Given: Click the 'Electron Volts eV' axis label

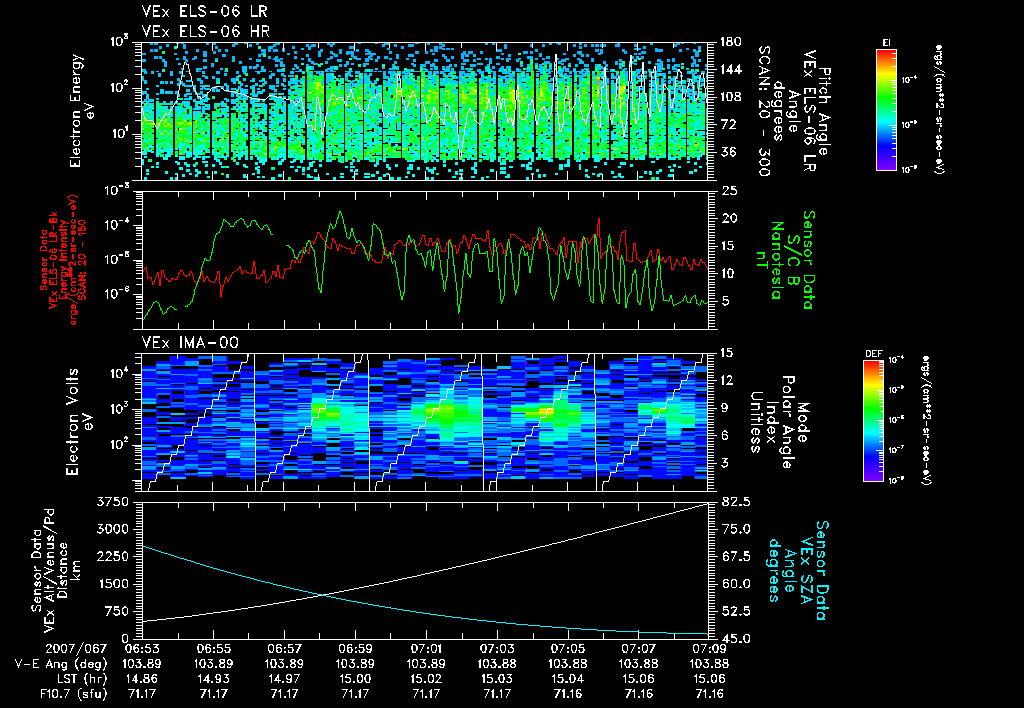Looking at the screenshot, I should [x=79, y=421].
